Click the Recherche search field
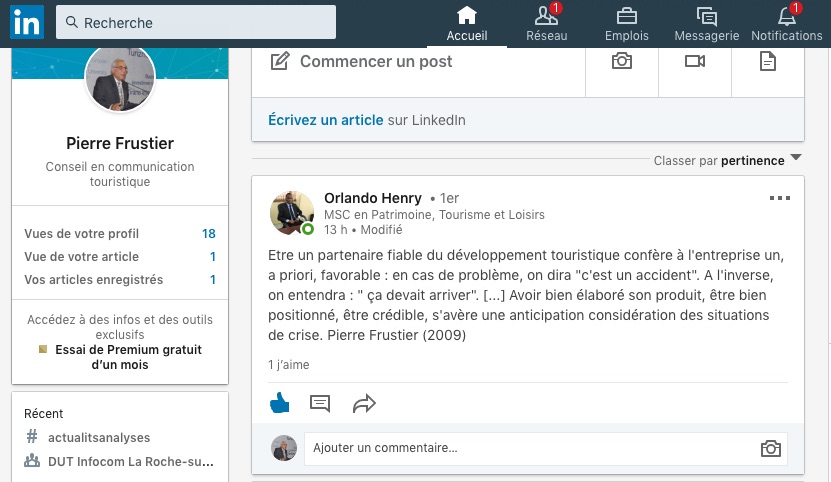 [196, 22]
